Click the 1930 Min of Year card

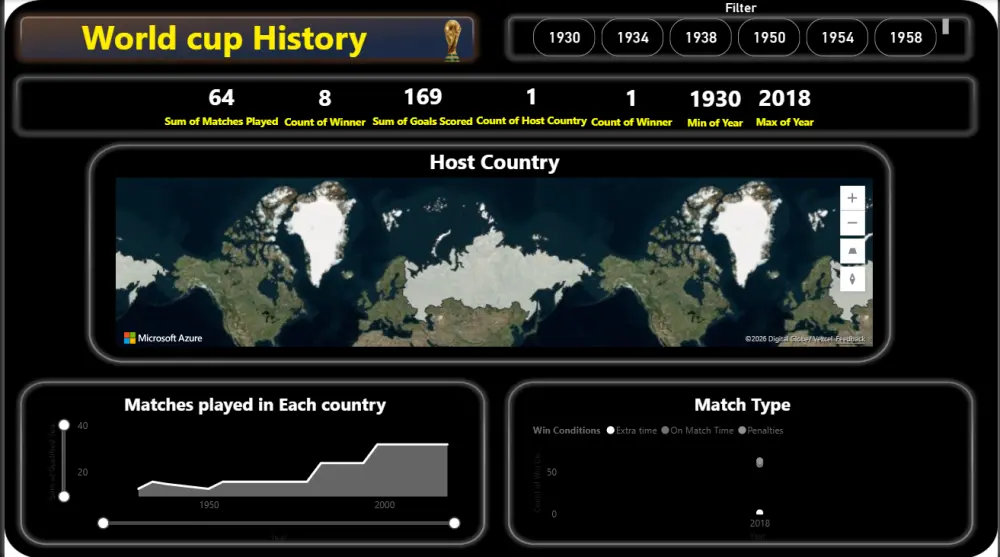tap(715, 108)
